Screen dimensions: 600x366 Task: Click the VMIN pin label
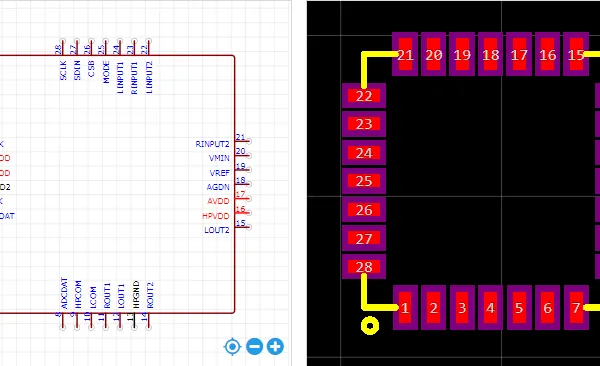tap(219, 158)
